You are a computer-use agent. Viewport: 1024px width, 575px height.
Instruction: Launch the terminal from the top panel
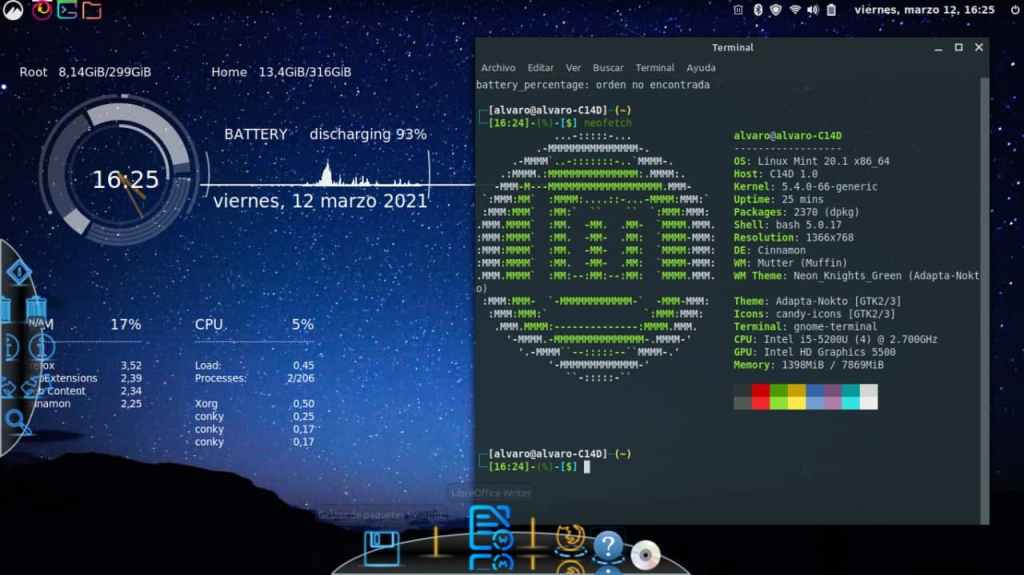[67, 10]
